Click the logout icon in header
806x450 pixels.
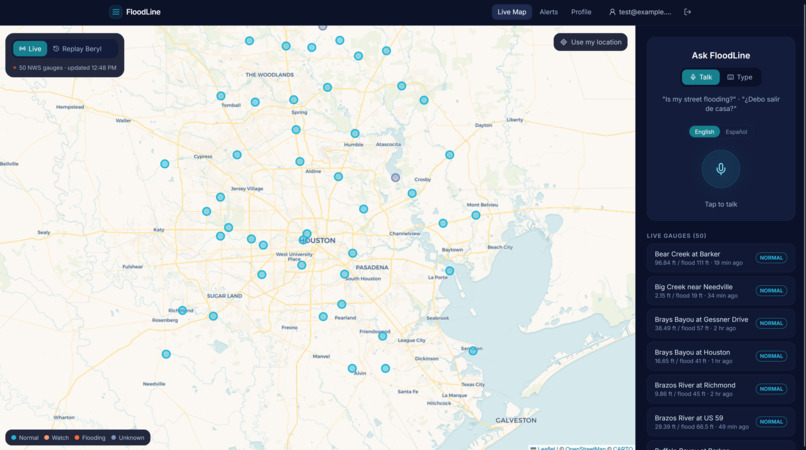pos(687,12)
